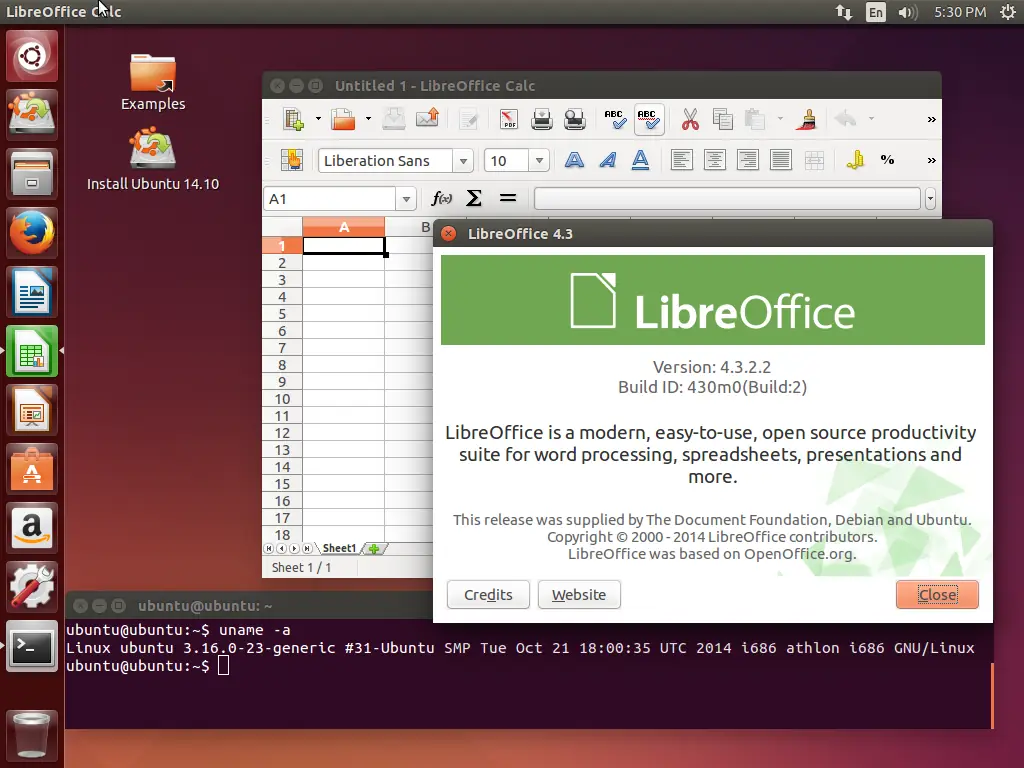1024x768 pixels.
Task: Show more Standard toolbar buttons chevron
Action: point(931,120)
